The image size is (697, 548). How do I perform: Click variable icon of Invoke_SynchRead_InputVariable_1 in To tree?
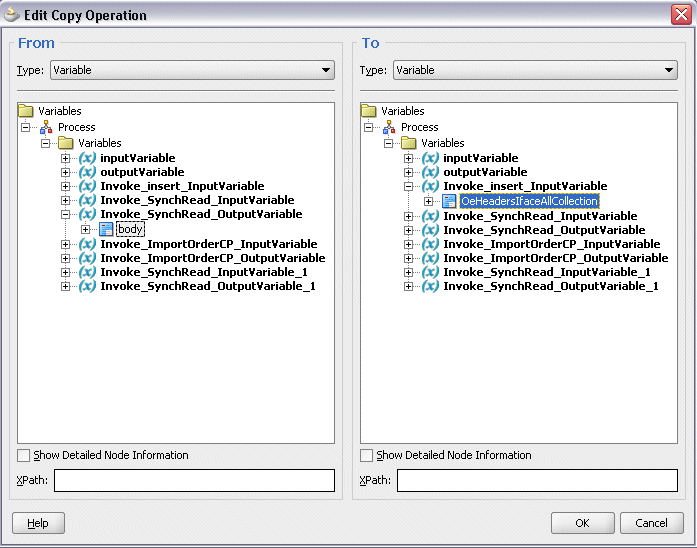pyautogui.click(x=431, y=272)
